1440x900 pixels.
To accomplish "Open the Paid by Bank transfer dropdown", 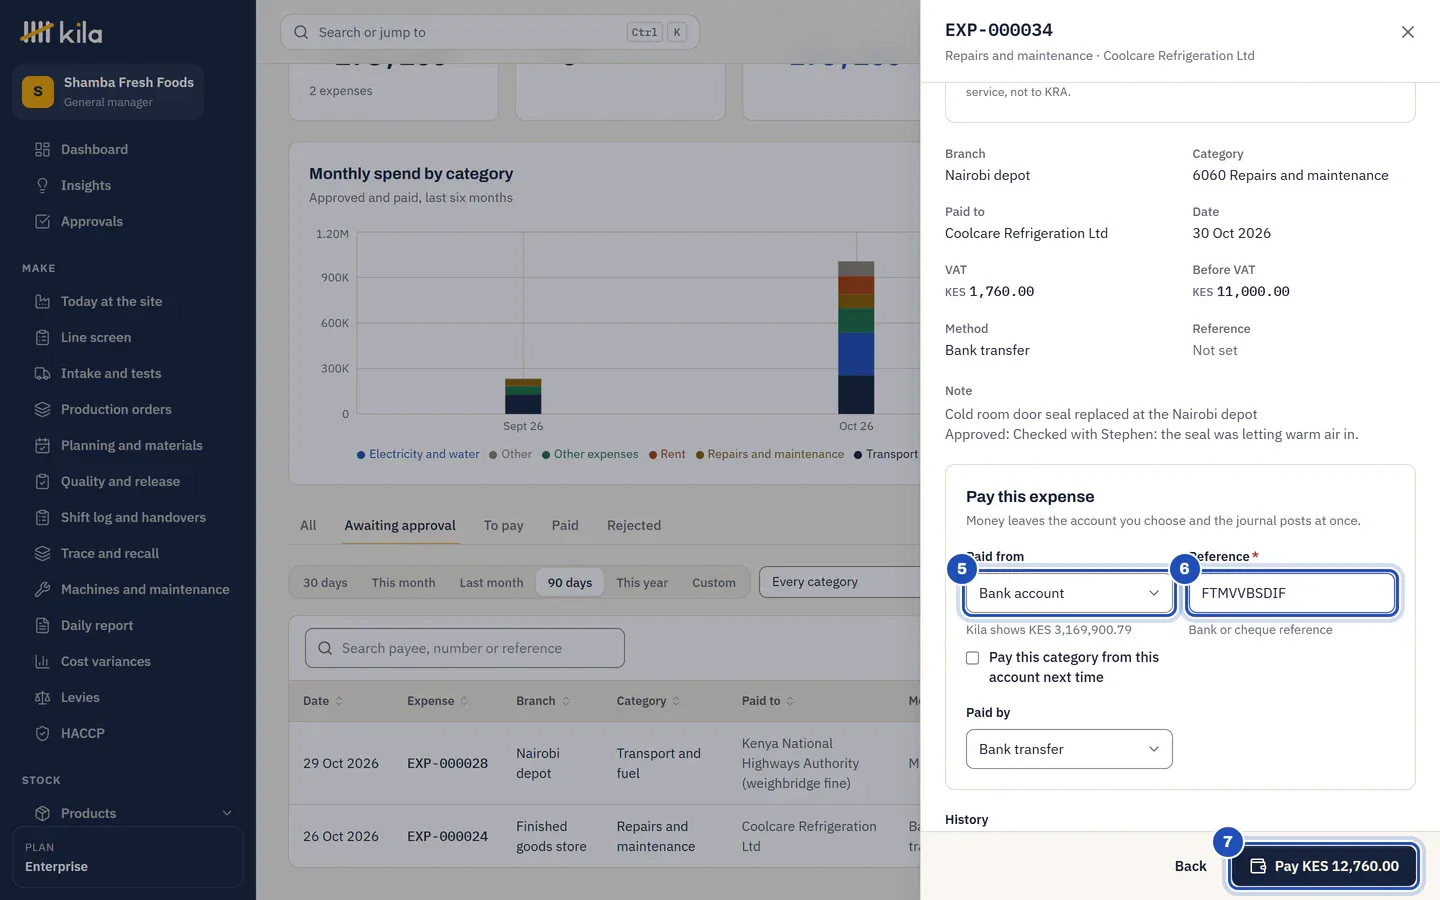I will point(1069,749).
